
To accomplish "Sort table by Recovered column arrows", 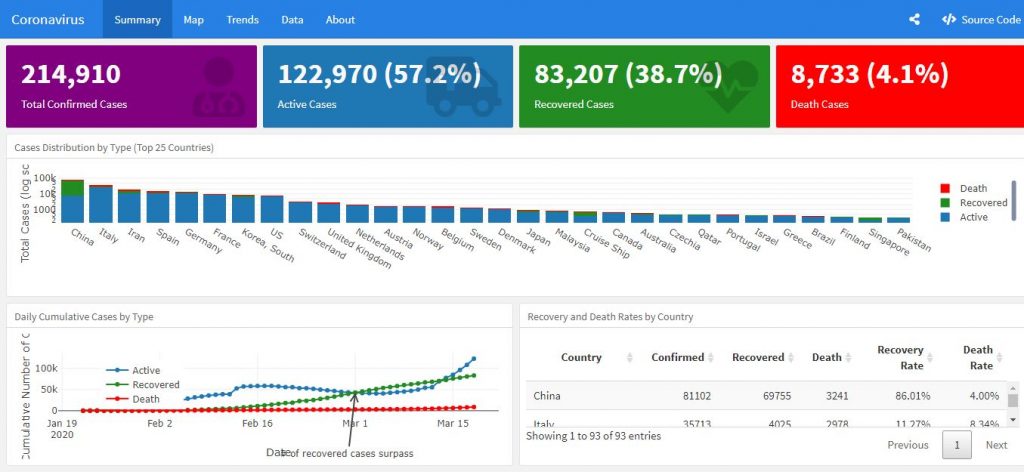I will (791, 358).
